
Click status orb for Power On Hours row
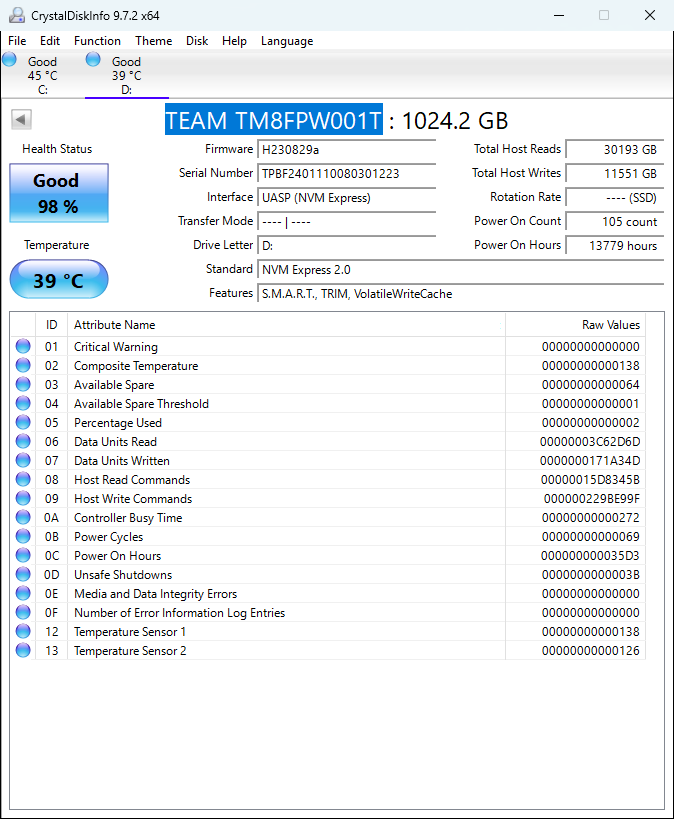click(x=23, y=555)
